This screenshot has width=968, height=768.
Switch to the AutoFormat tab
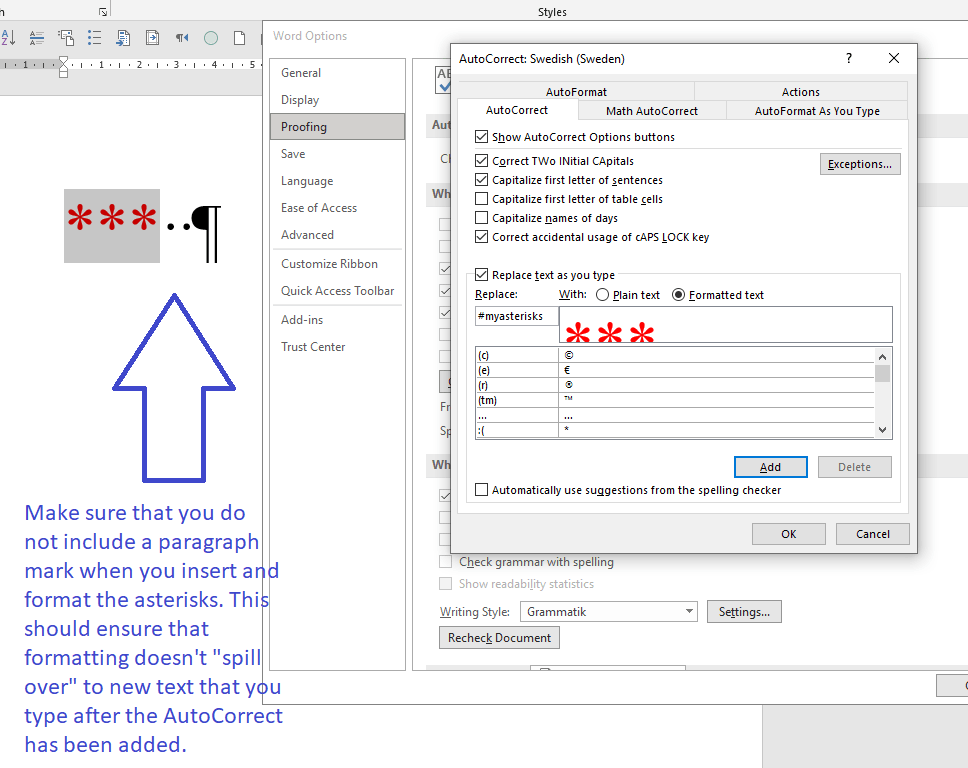point(576,91)
